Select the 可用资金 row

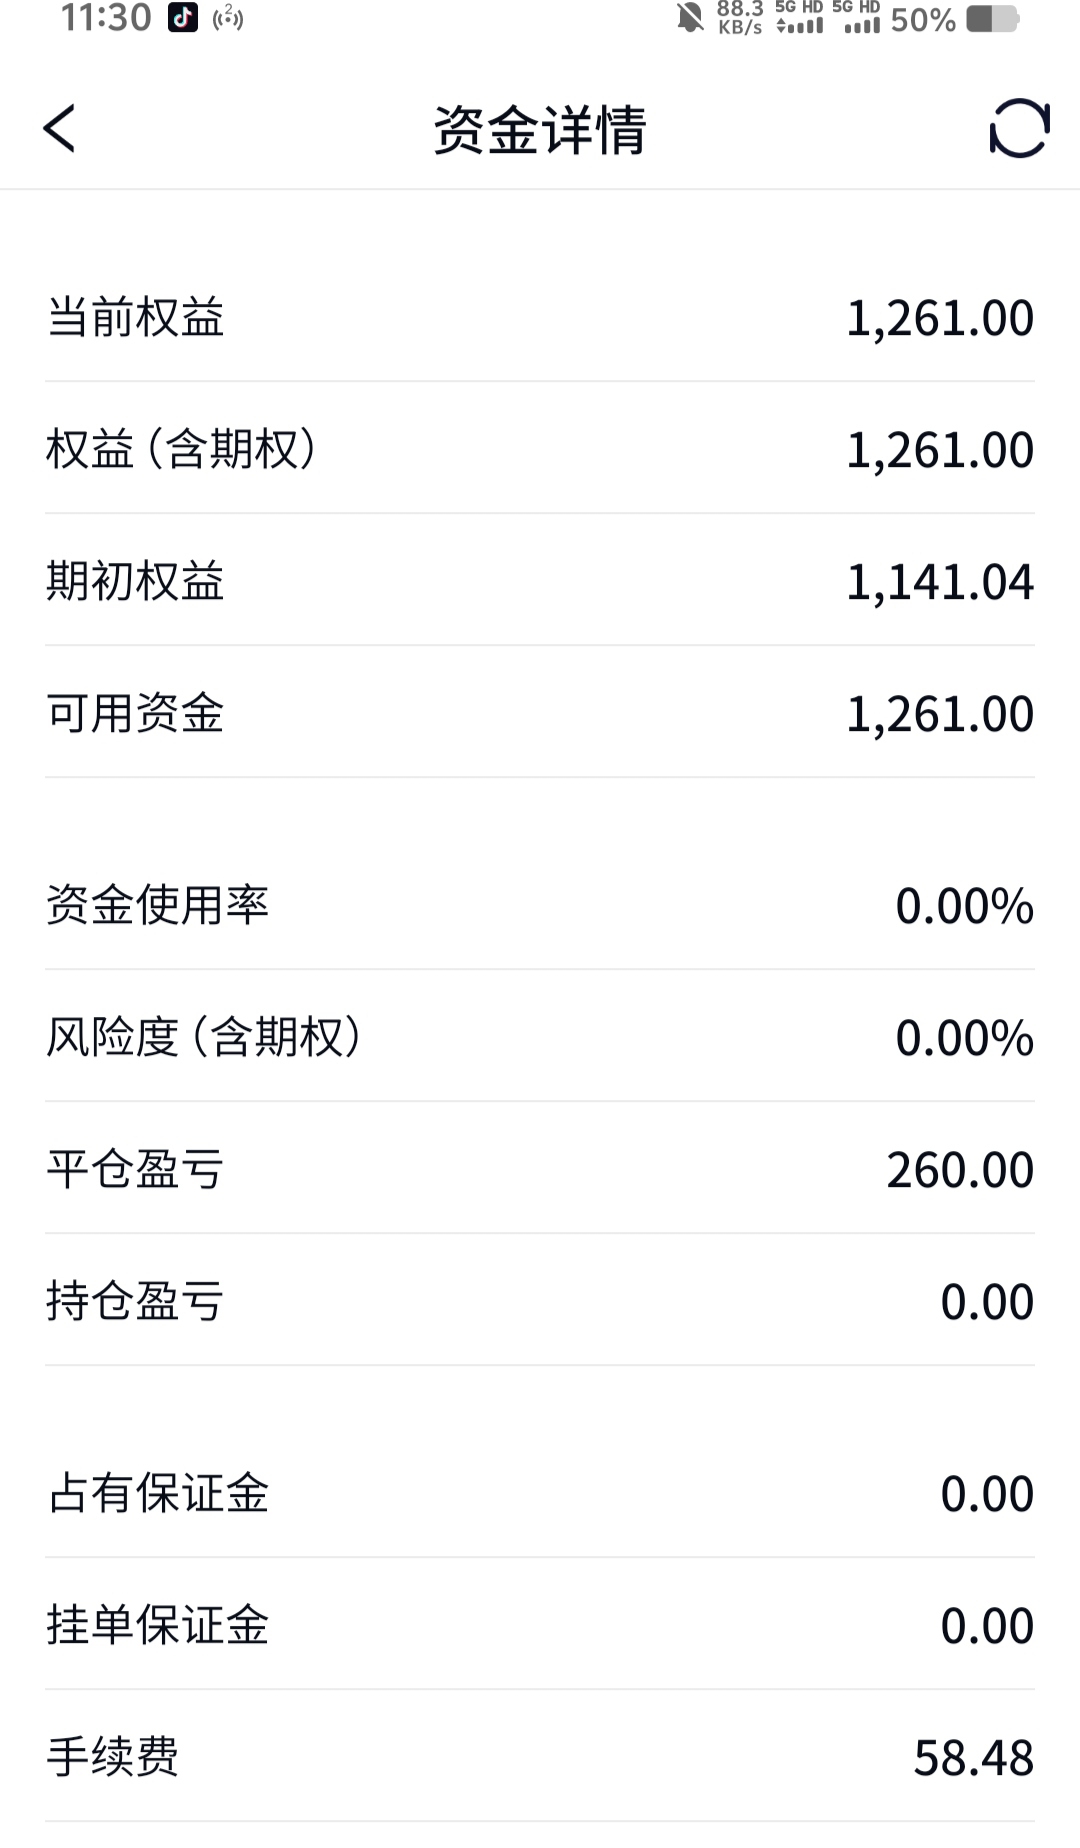(540, 713)
